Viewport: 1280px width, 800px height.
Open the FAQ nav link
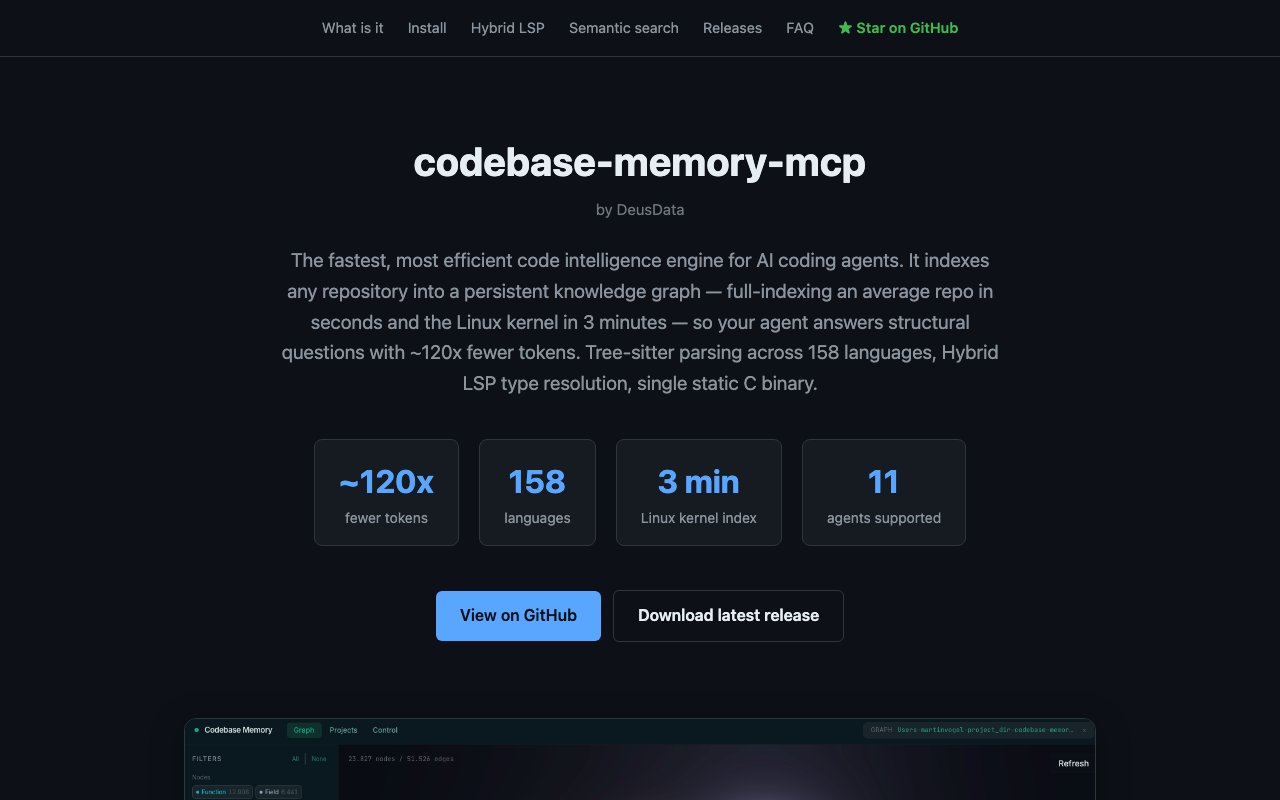pos(800,28)
